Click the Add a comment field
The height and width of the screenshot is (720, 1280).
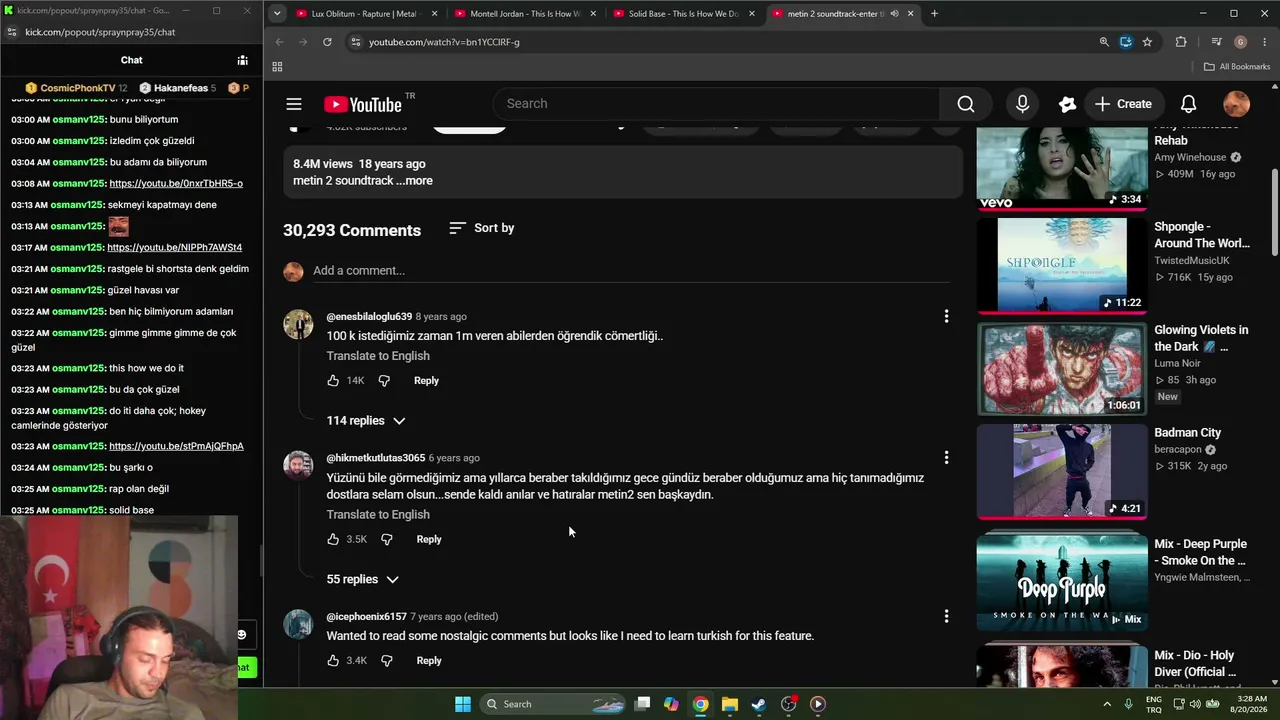[x=631, y=271]
